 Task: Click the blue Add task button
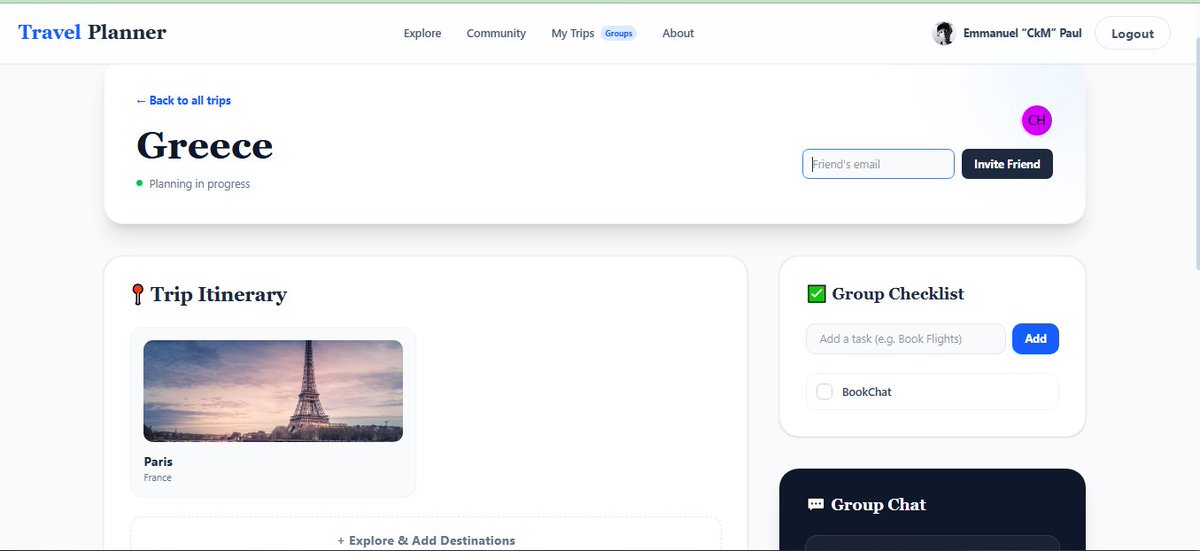1035,339
